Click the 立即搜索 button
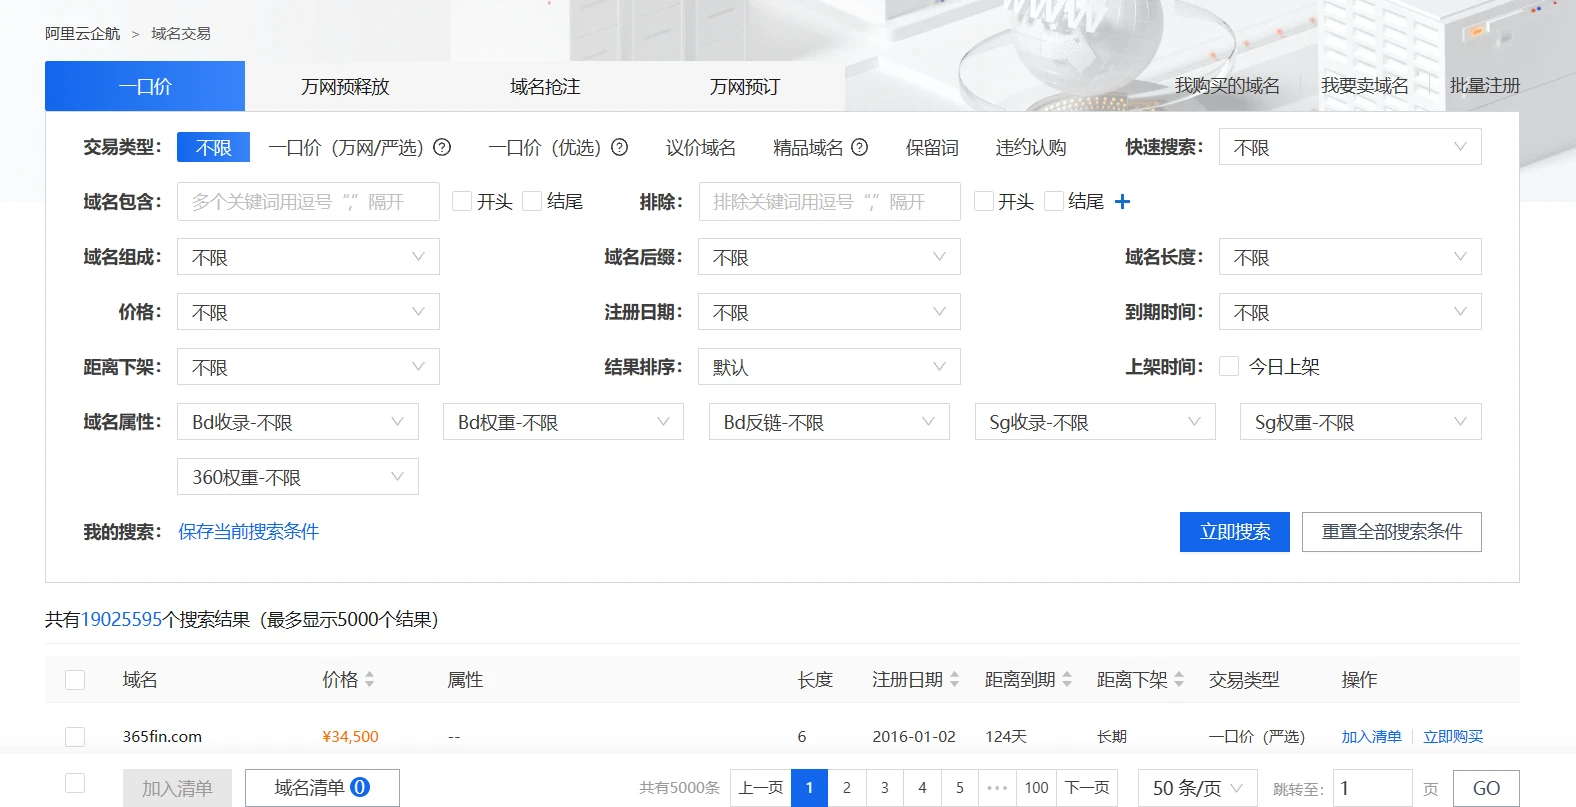This screenshot has width=1576, height=807. pos(1234,532)
